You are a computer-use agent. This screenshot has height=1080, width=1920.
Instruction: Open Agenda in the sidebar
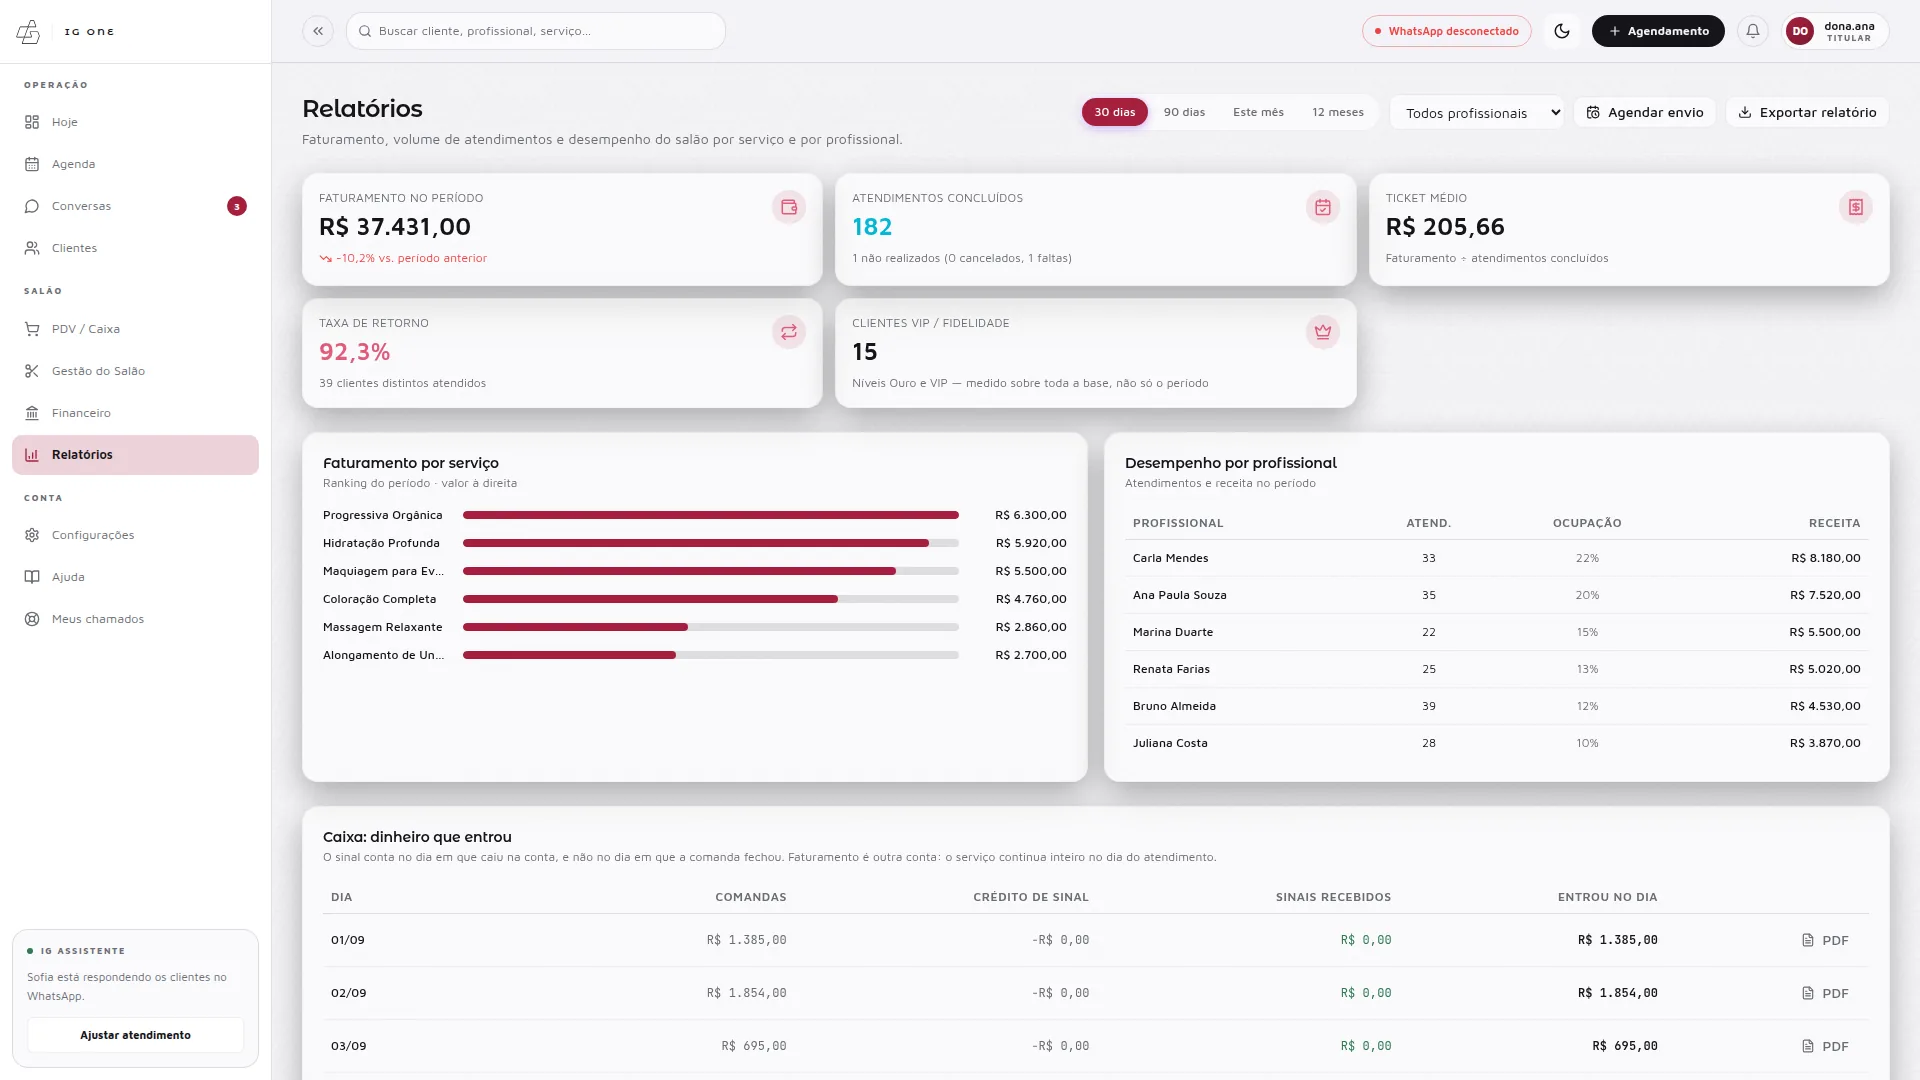pyautogui.click(x=135, y=164)
